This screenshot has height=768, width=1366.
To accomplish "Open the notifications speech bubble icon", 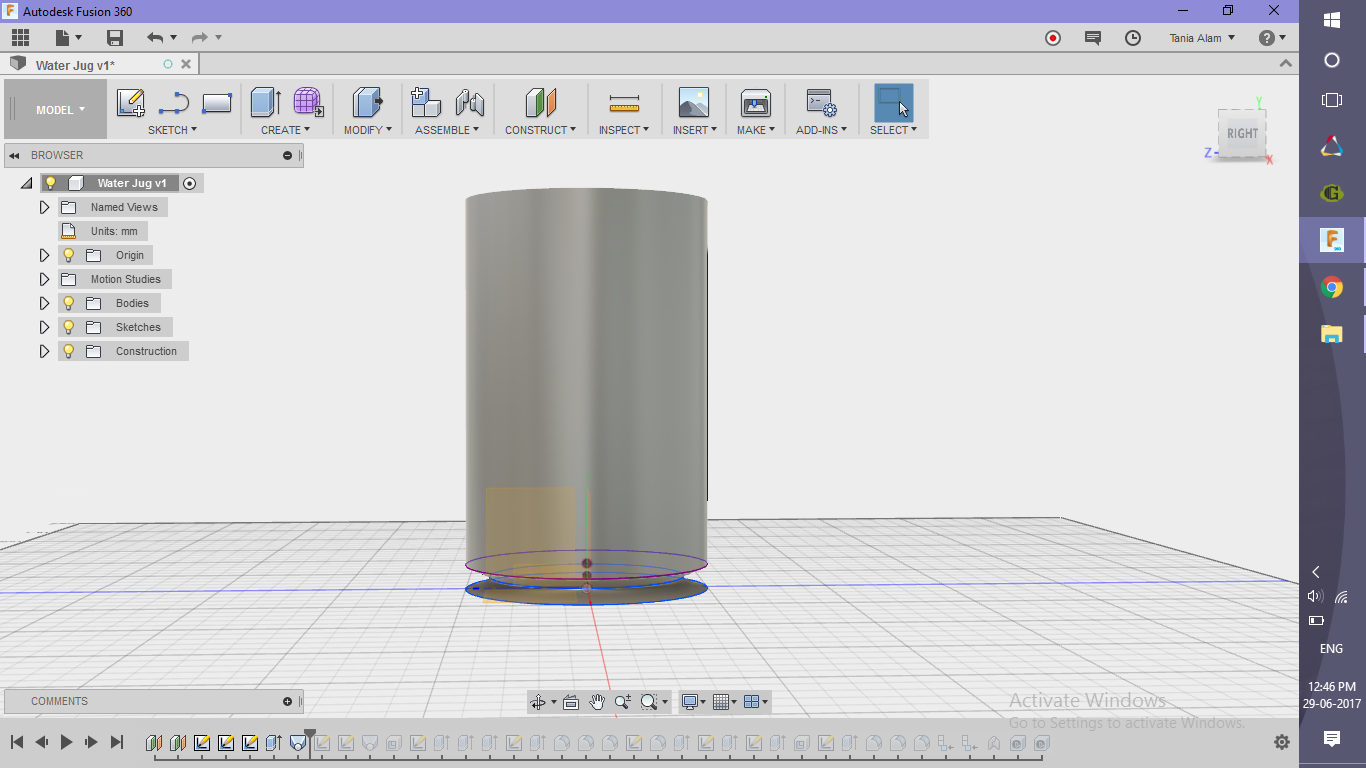I will click(1093, 38).
